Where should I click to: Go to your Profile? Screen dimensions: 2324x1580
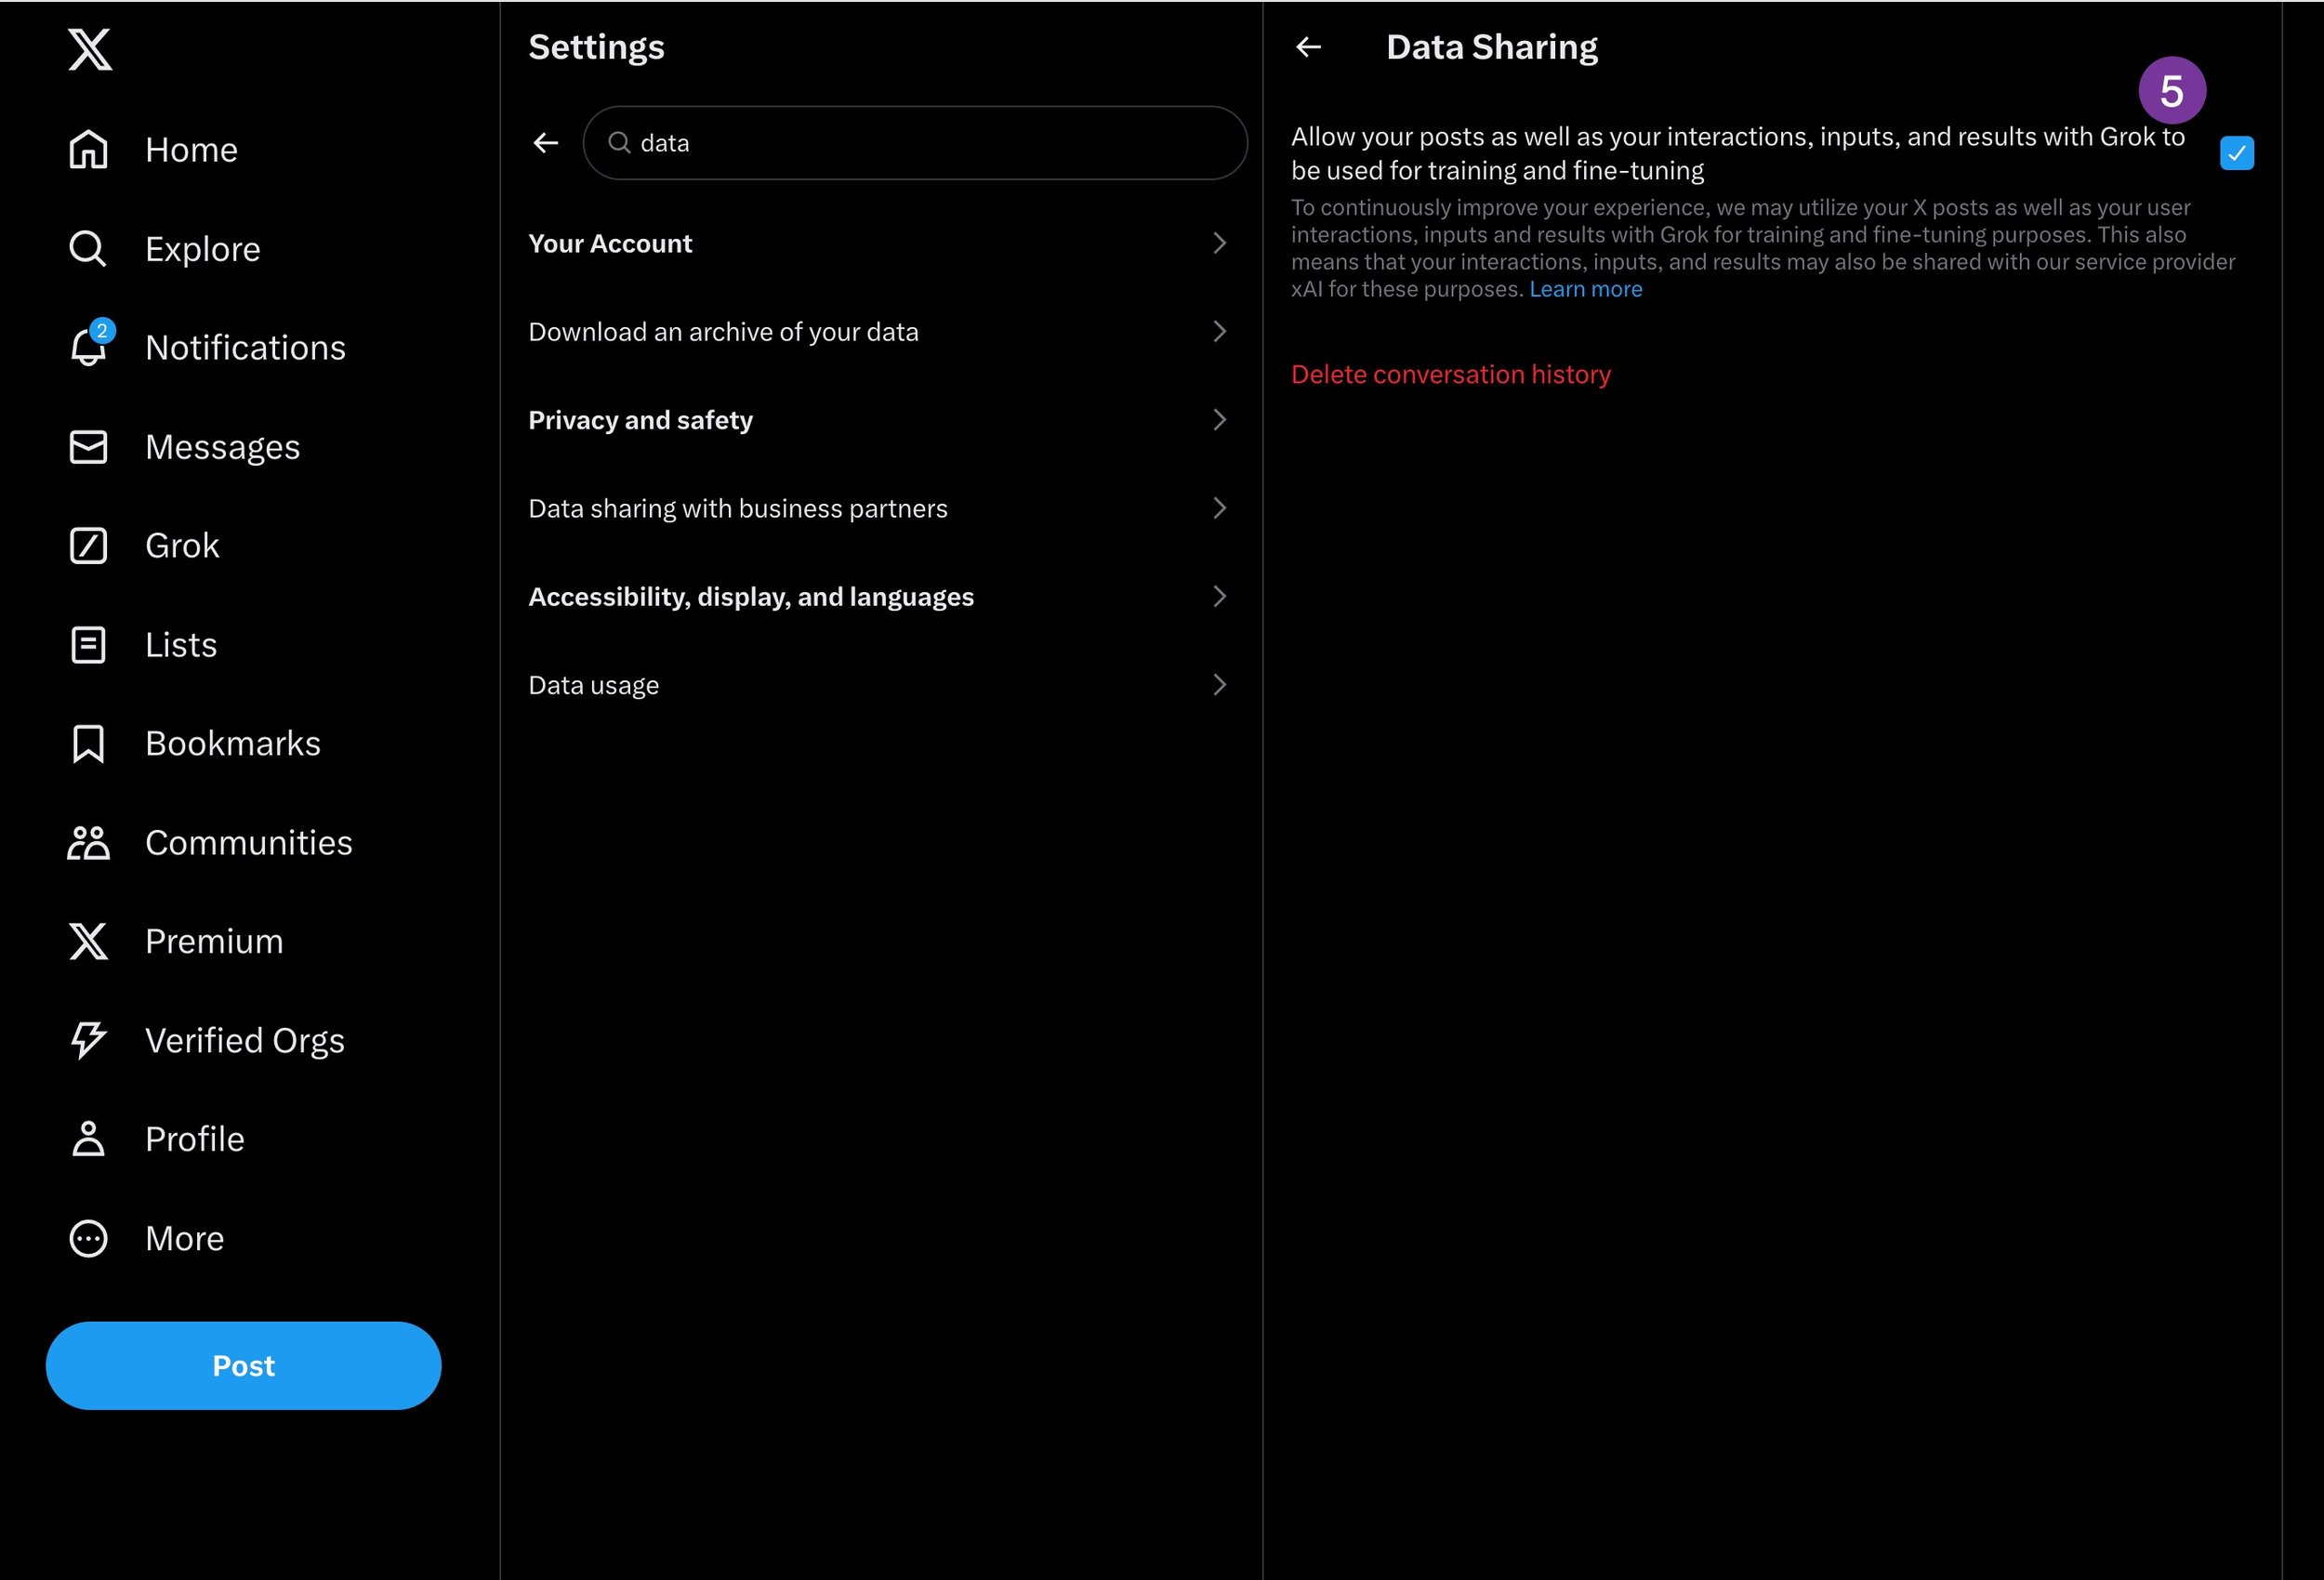[195, 1139]
